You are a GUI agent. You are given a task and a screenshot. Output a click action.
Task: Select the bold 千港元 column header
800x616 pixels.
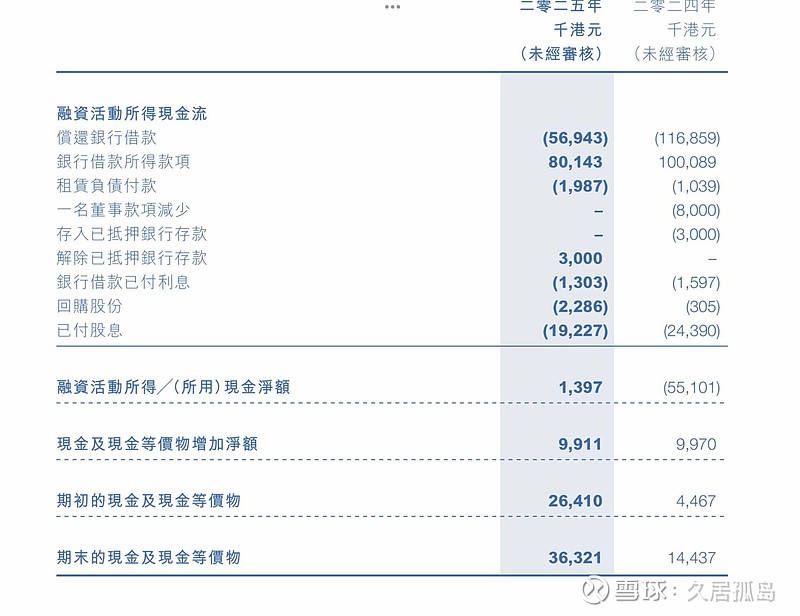(x=578, y=30)
